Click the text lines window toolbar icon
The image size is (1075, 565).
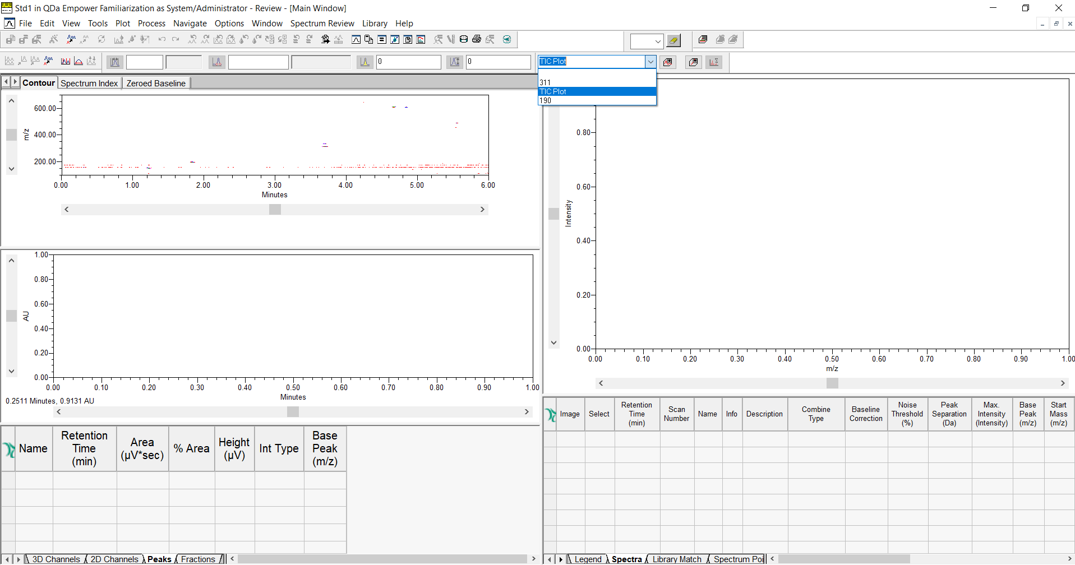382,40
